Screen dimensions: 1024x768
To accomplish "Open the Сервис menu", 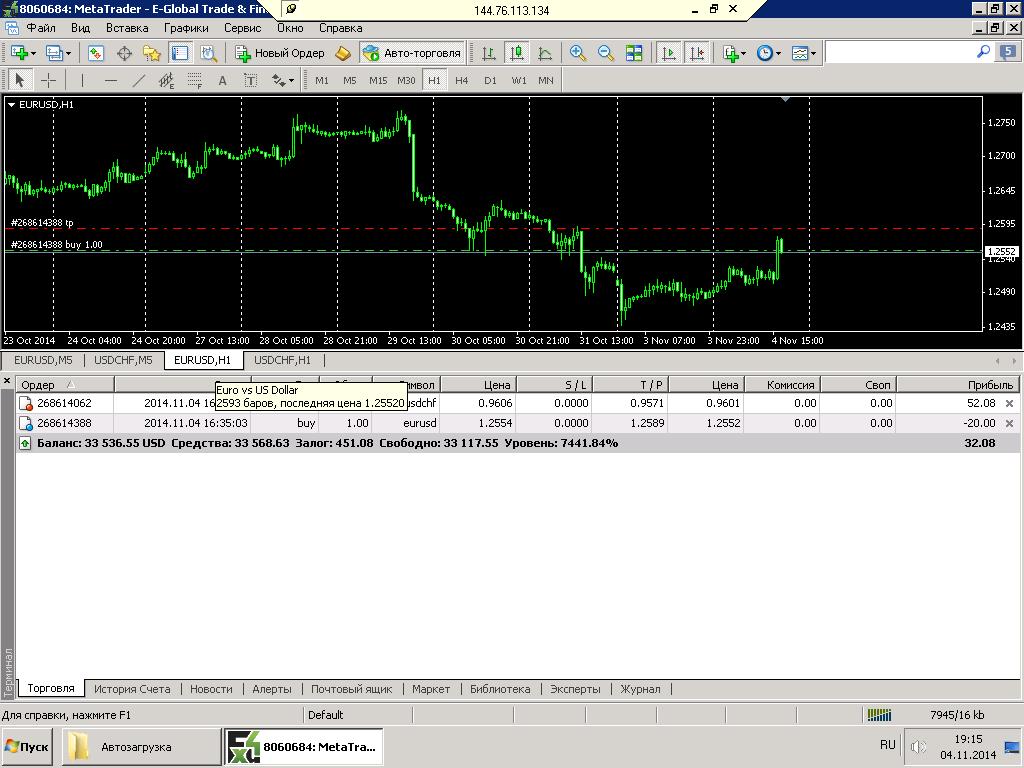I will coord(242,28).
